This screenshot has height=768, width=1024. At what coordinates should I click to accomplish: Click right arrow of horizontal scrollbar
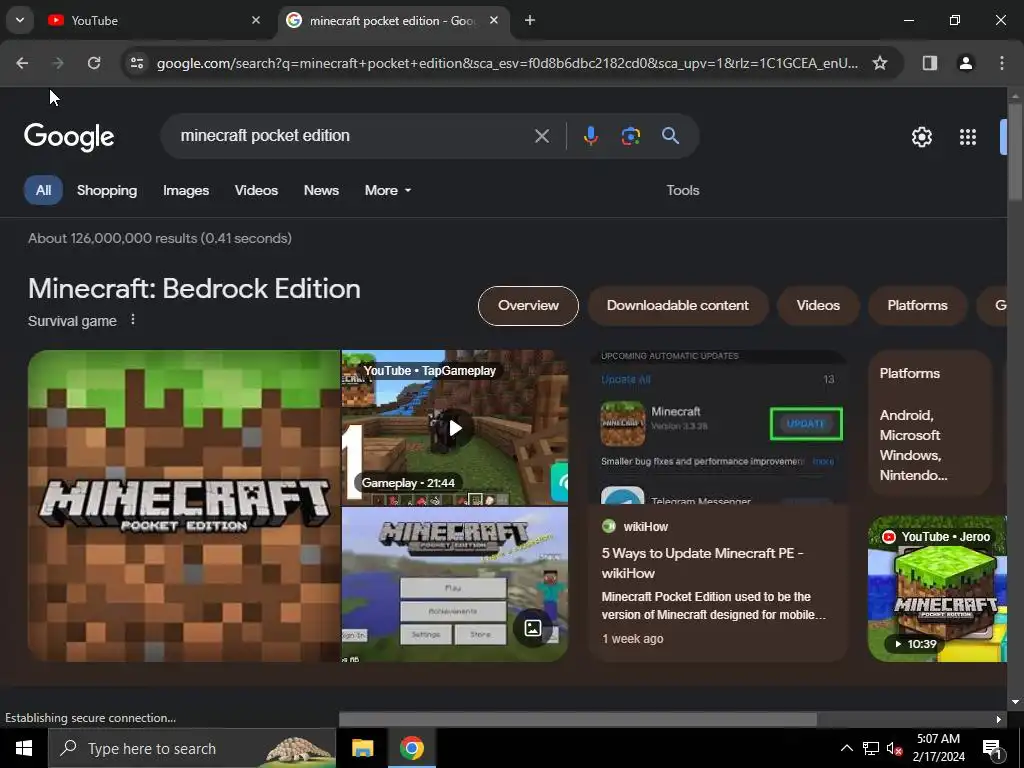tap(999, 719)
